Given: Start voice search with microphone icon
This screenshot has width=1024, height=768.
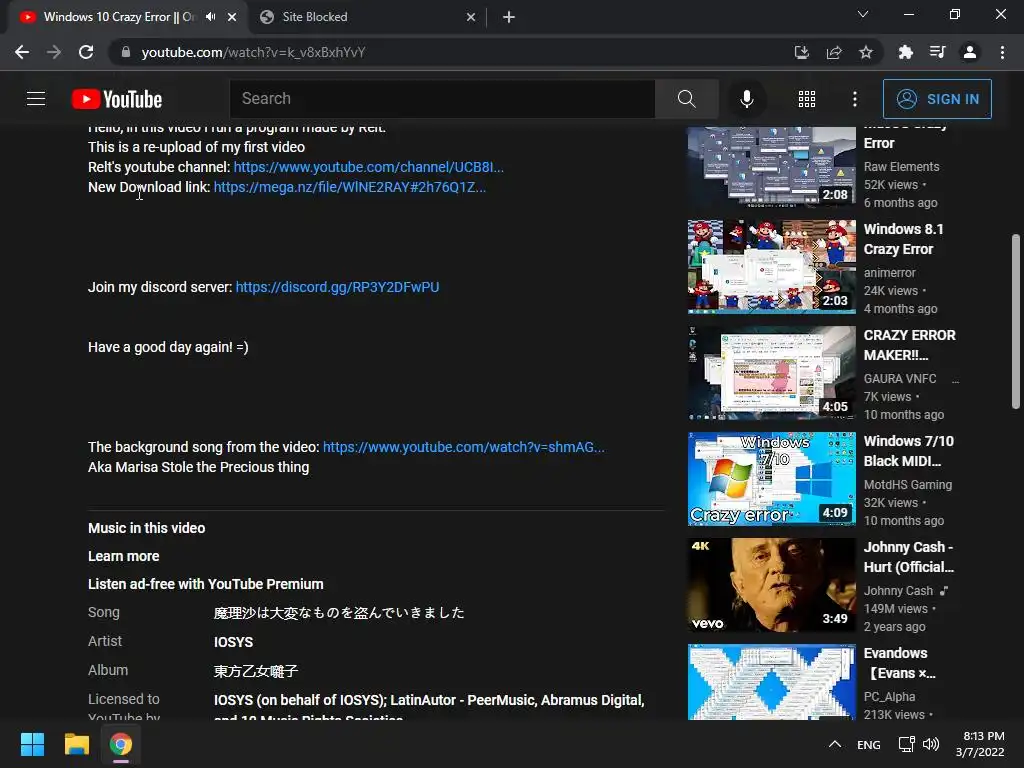Looking at the screenshot, I should (746, 99).
